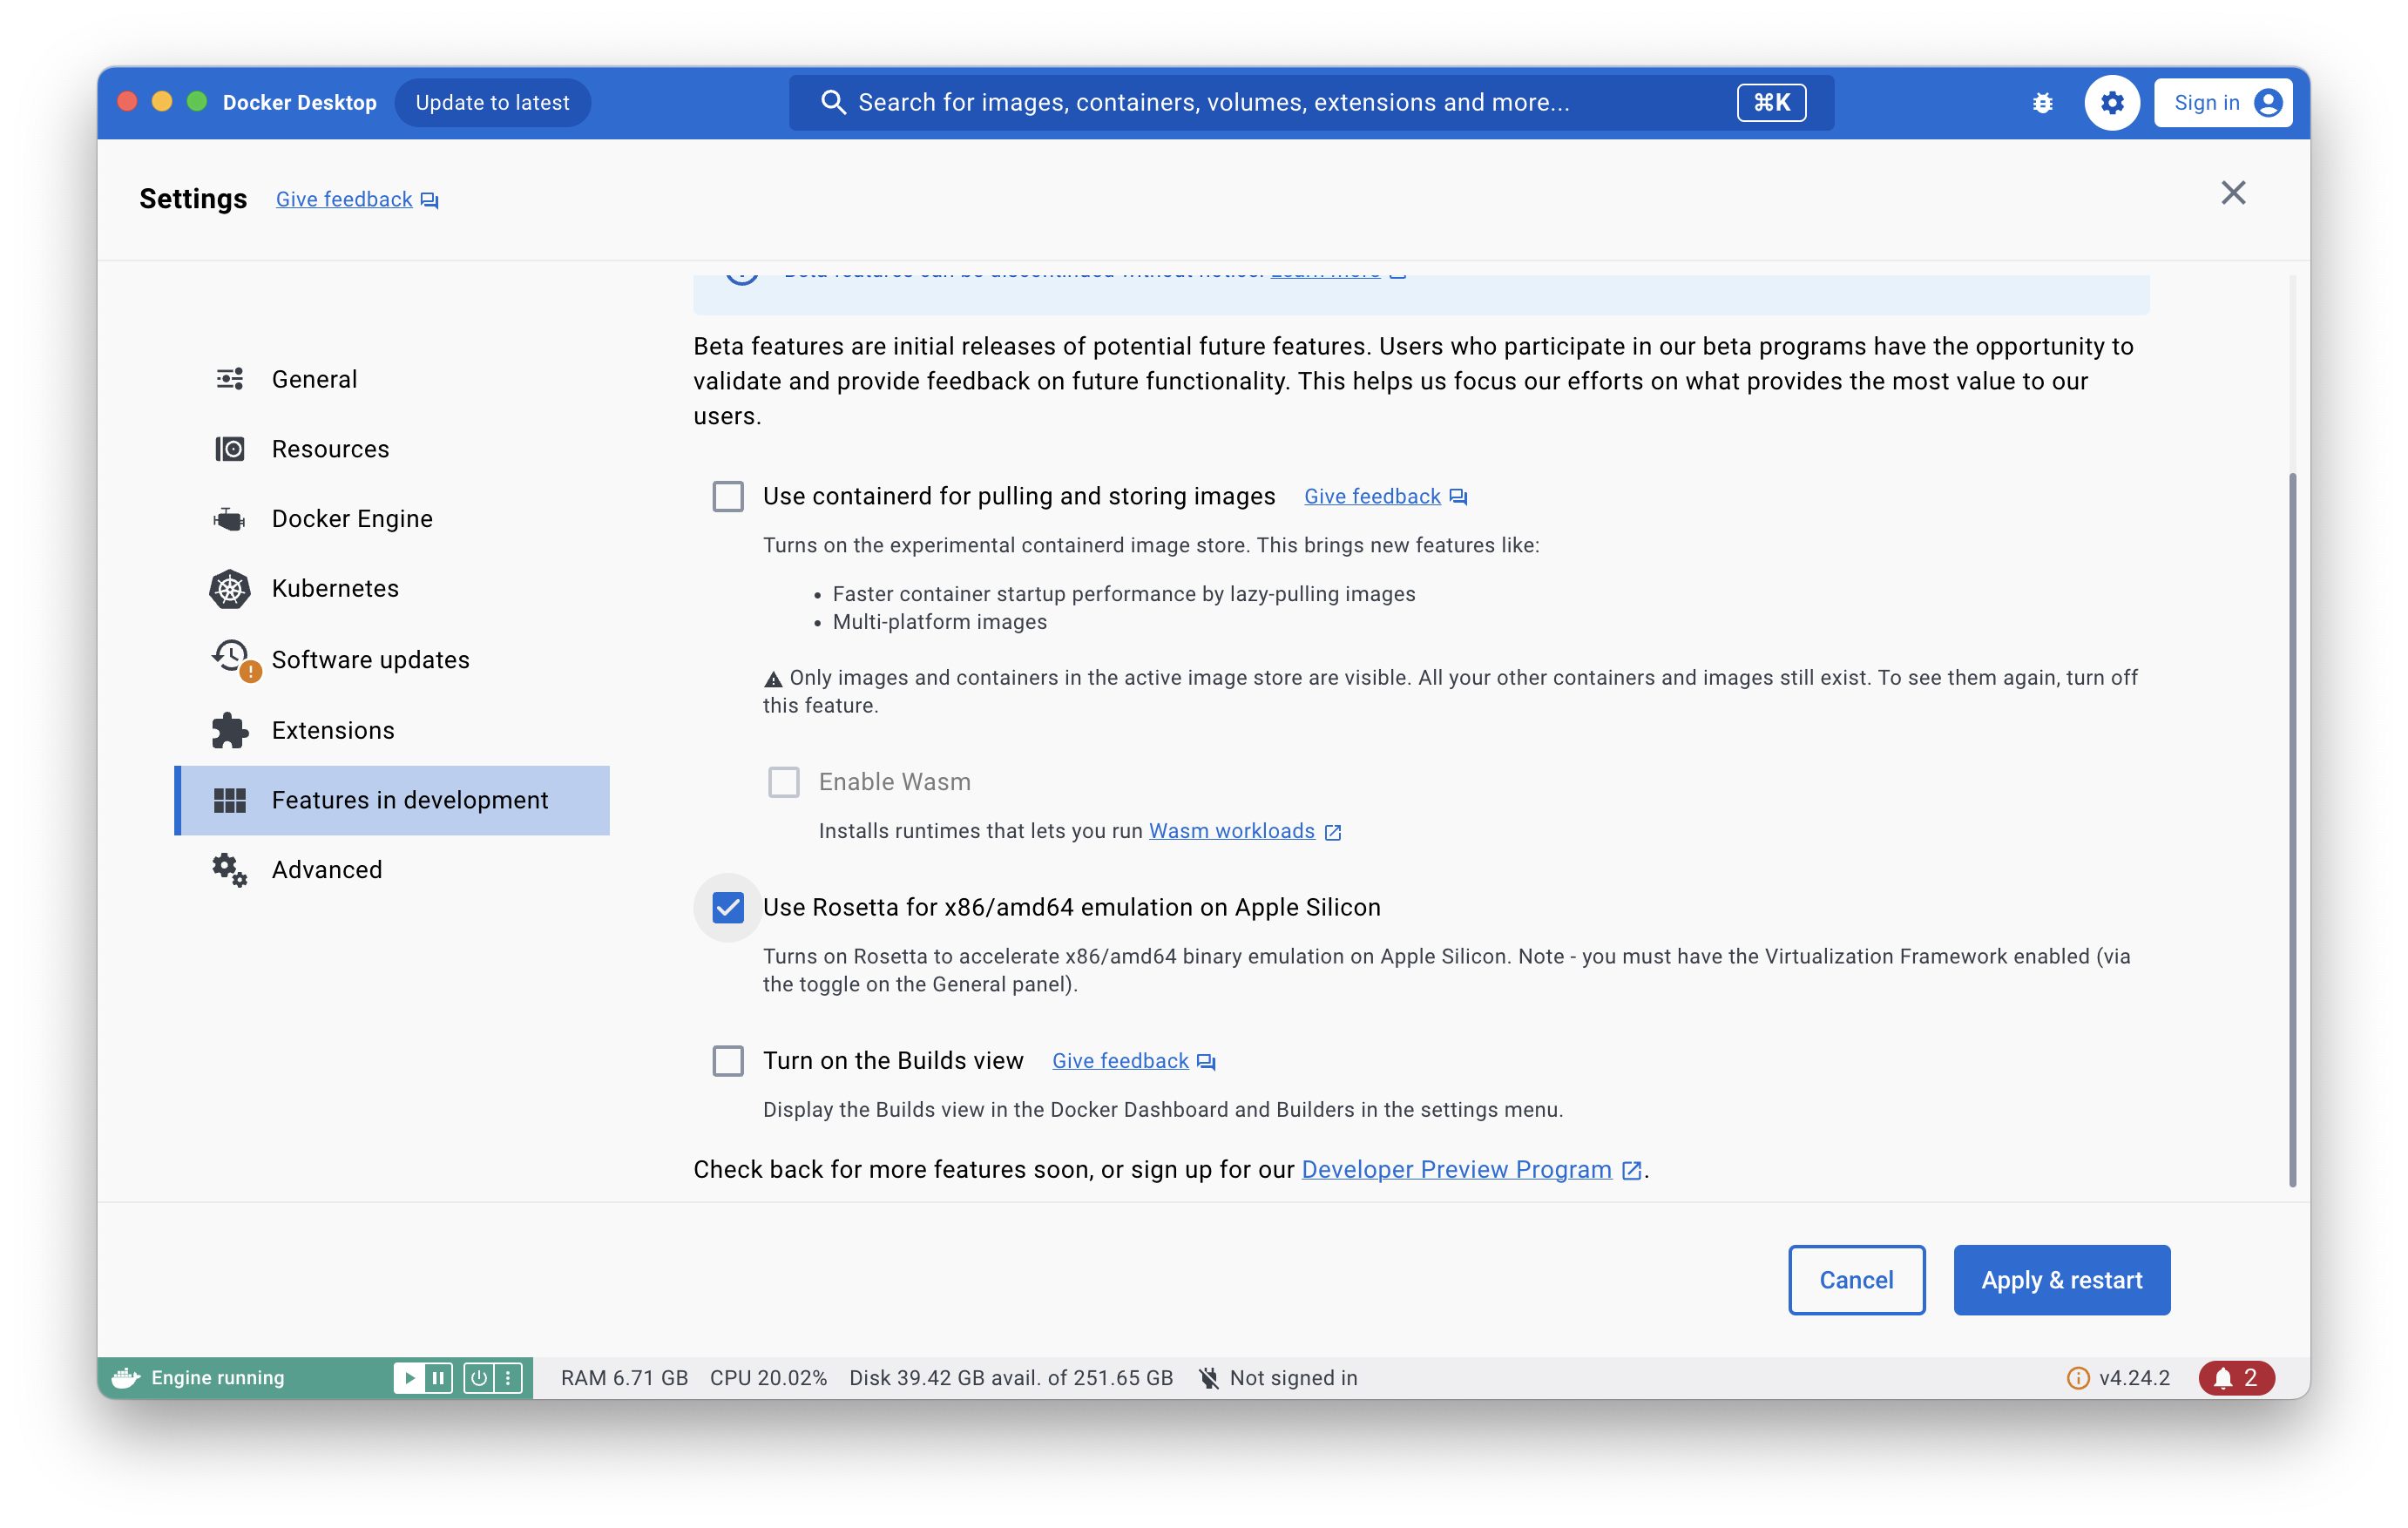
Task: Click the settings gear icon in header
Action: [2111, 102]
